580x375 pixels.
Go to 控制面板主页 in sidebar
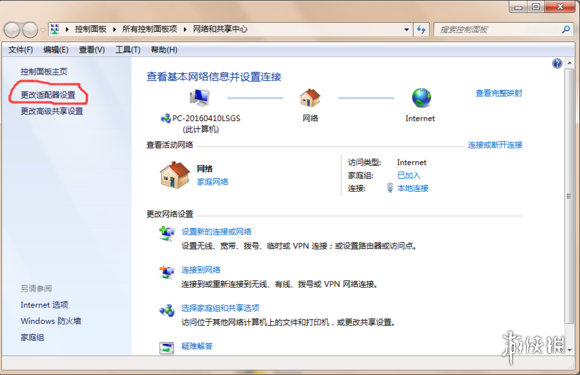pos(44,71)
